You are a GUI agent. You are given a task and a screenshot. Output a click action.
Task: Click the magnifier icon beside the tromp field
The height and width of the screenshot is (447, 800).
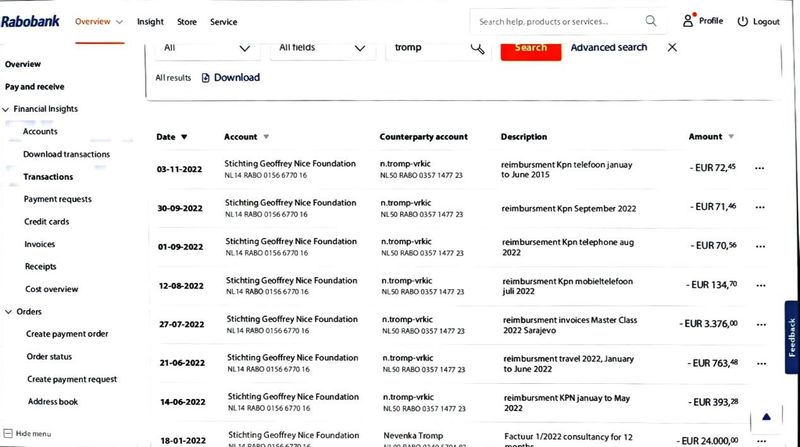click(x=478, y=48)
